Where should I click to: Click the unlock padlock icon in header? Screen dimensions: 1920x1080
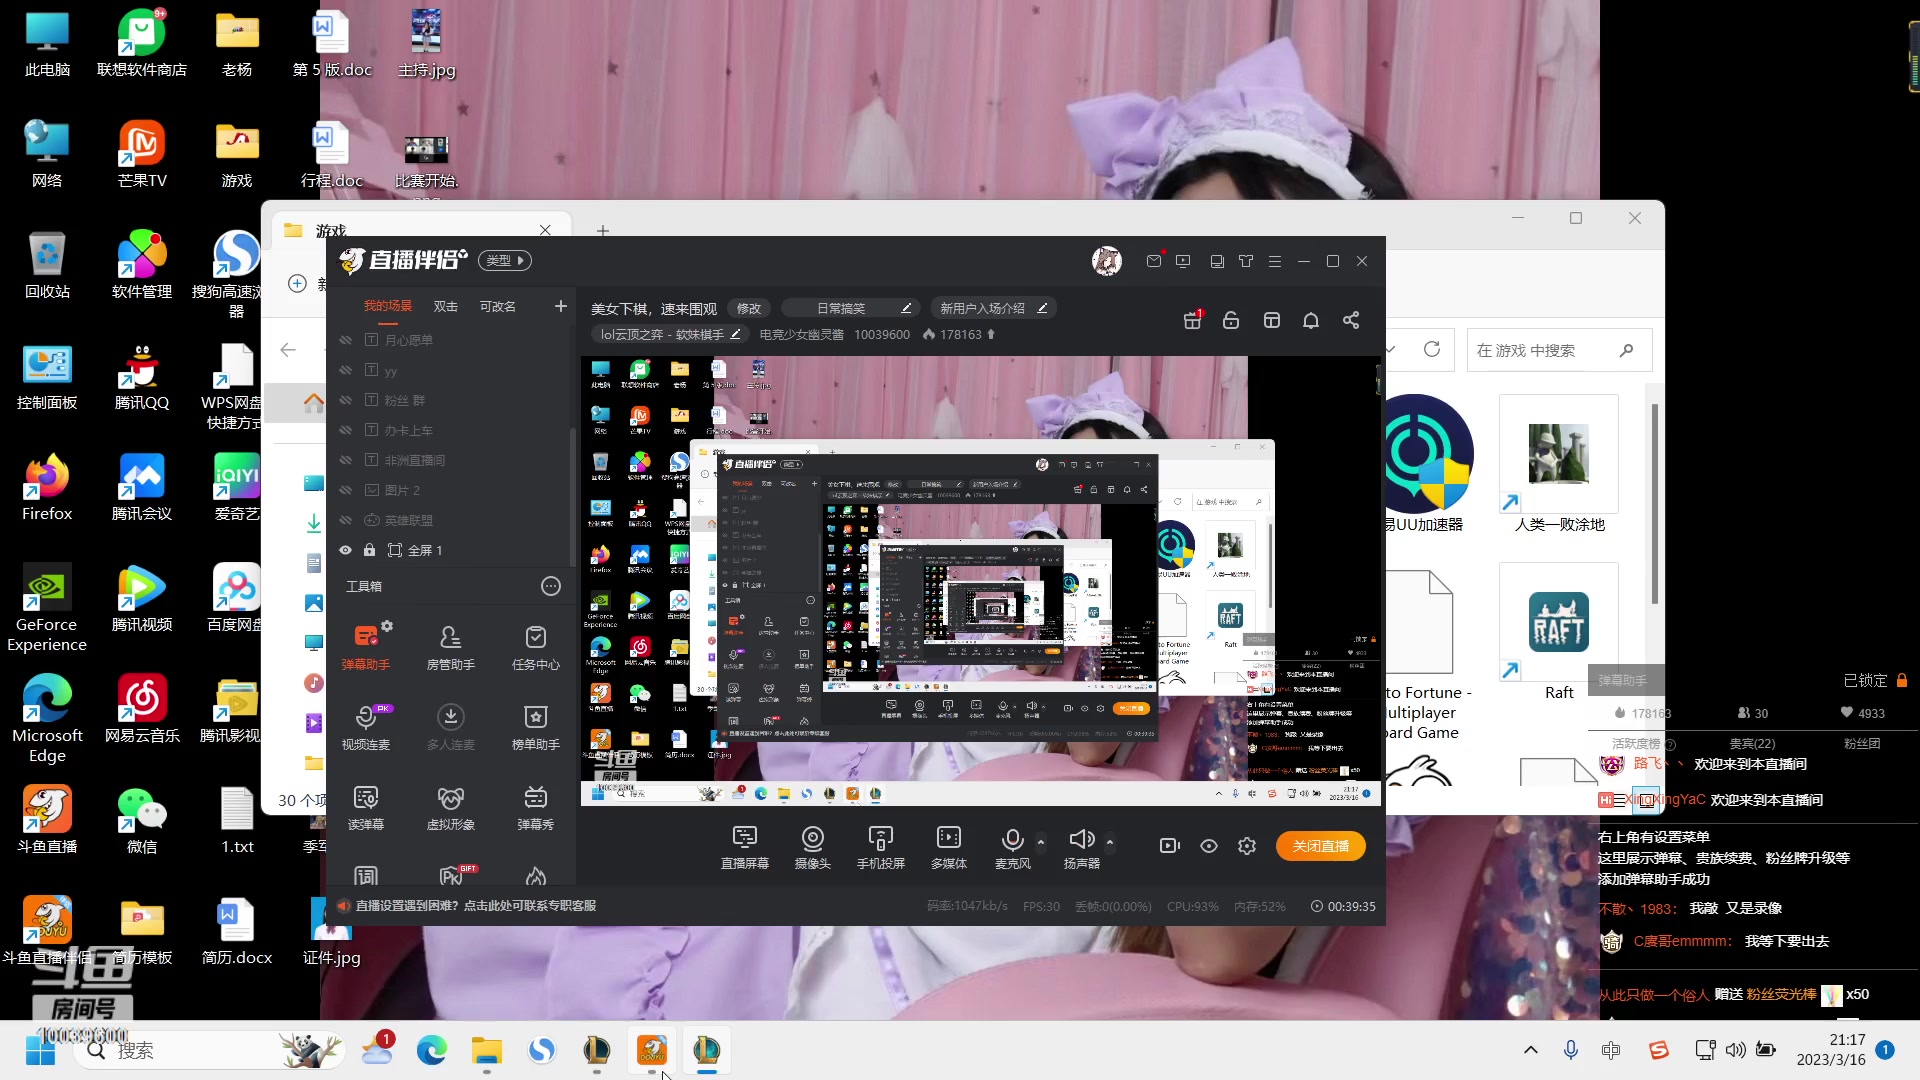[1231, 320]
